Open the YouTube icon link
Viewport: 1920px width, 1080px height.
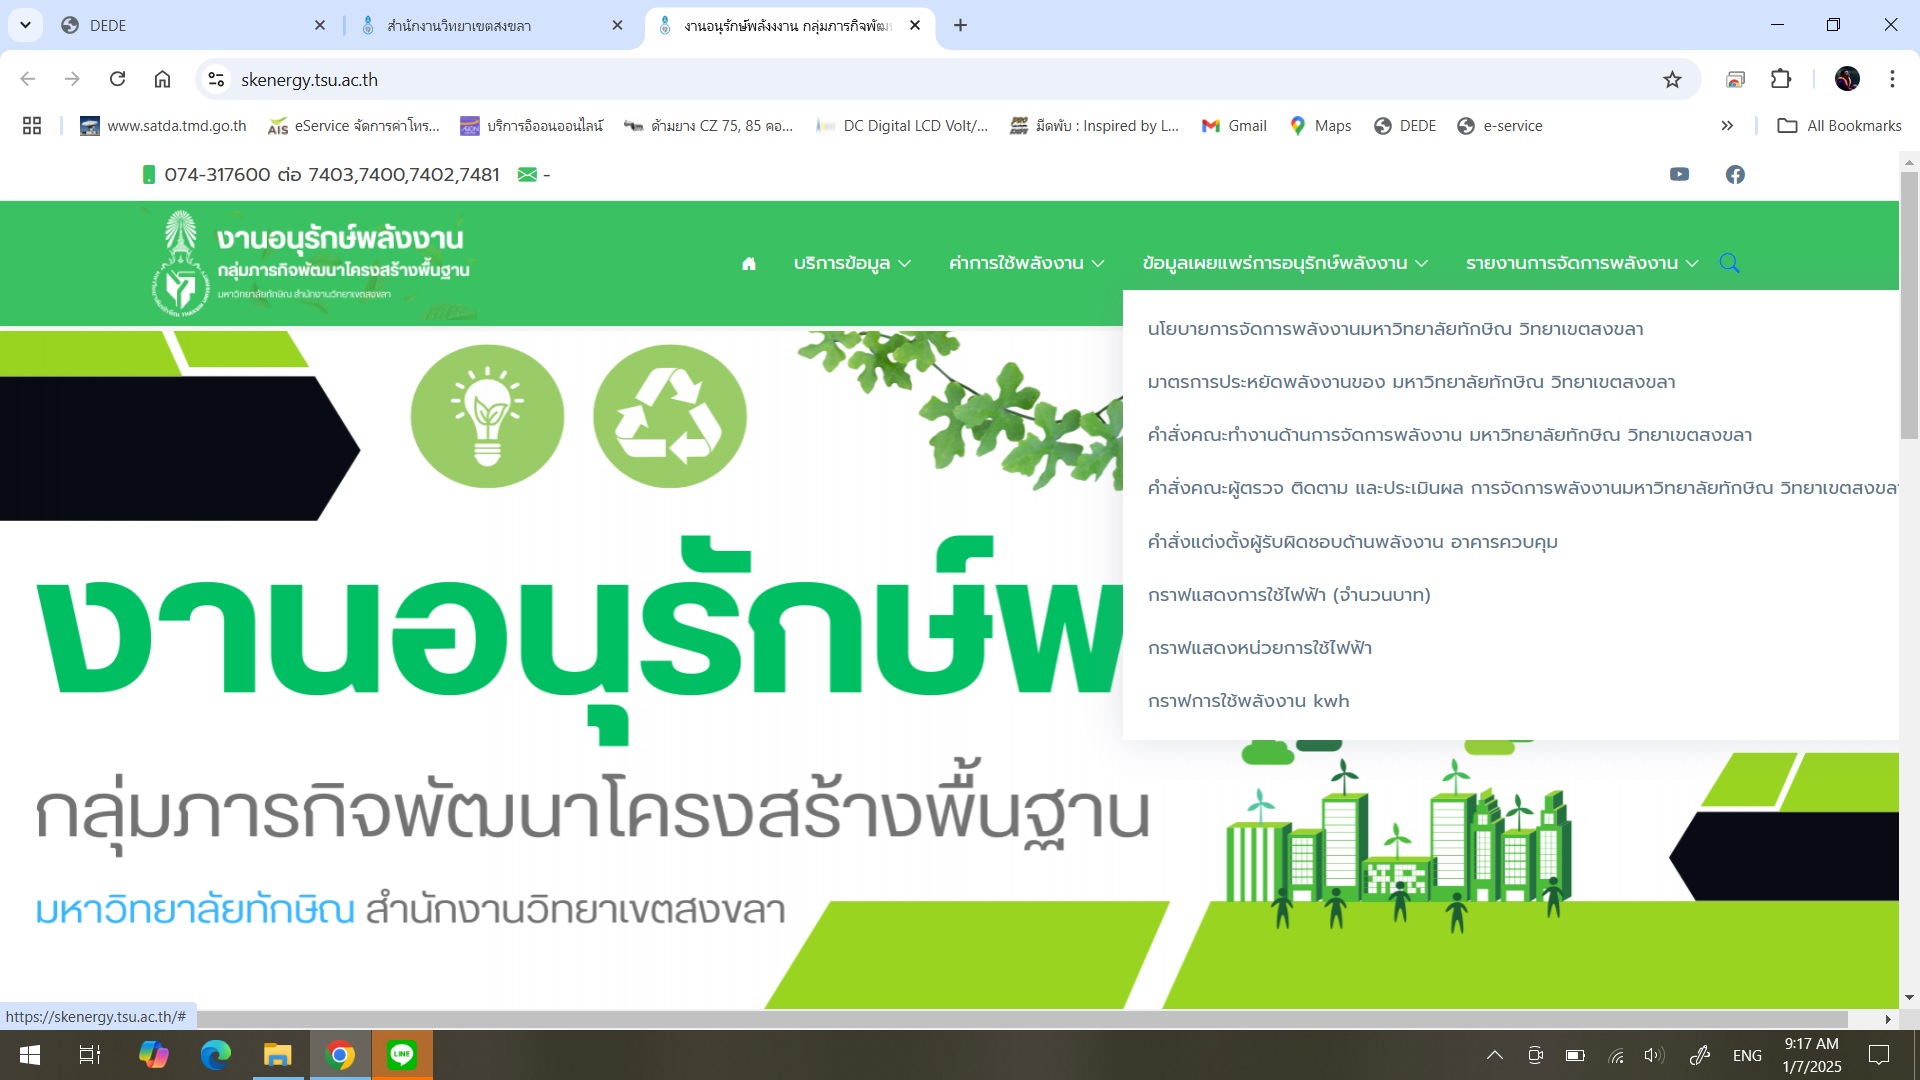[1679, 174]
